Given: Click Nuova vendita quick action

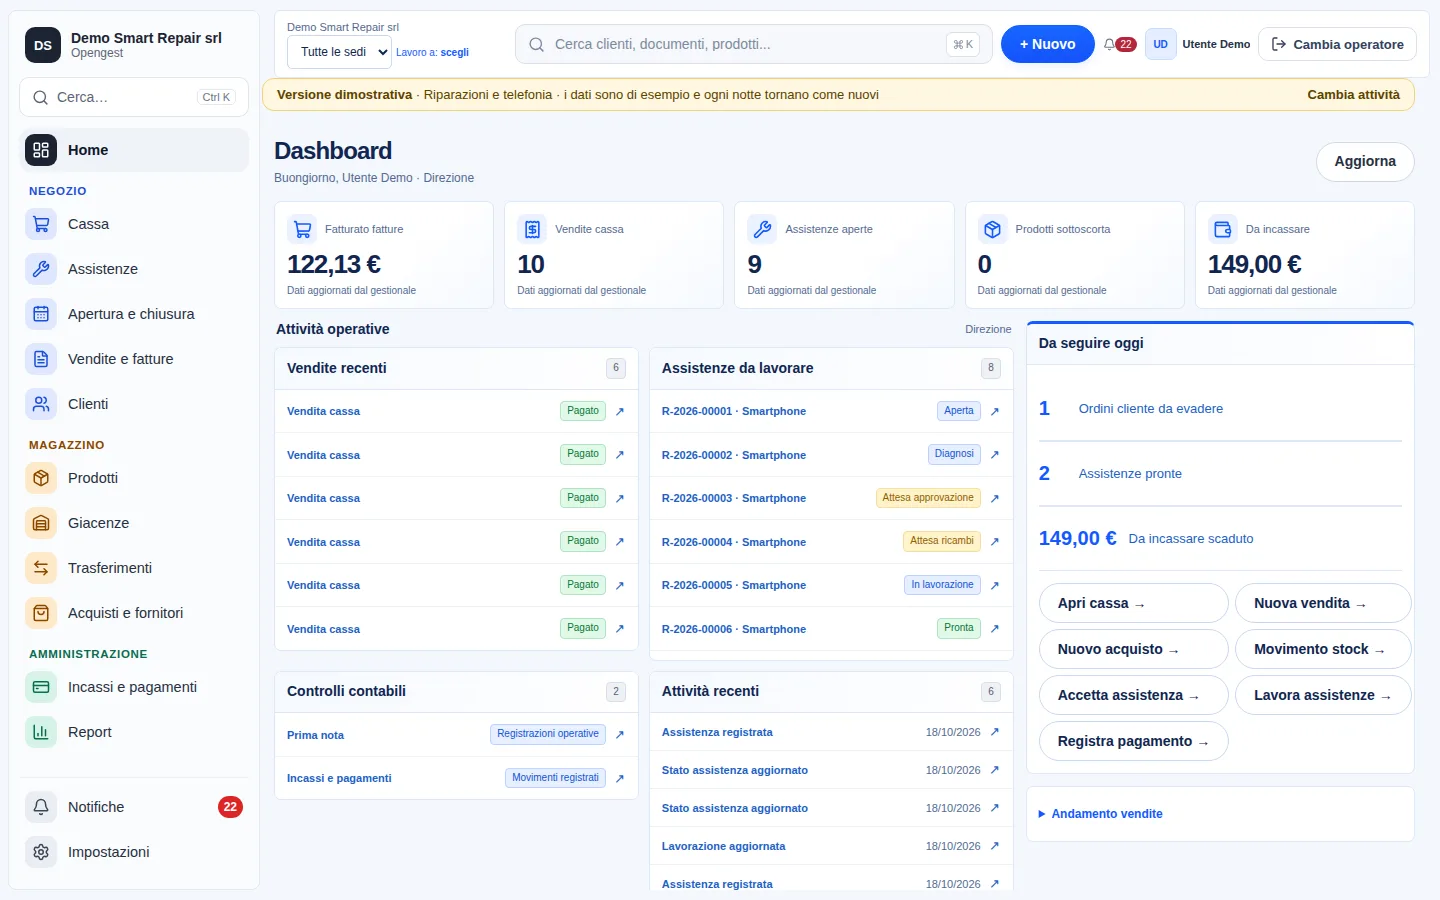Looking at the screenshot, I should [x=1323, y=603].
